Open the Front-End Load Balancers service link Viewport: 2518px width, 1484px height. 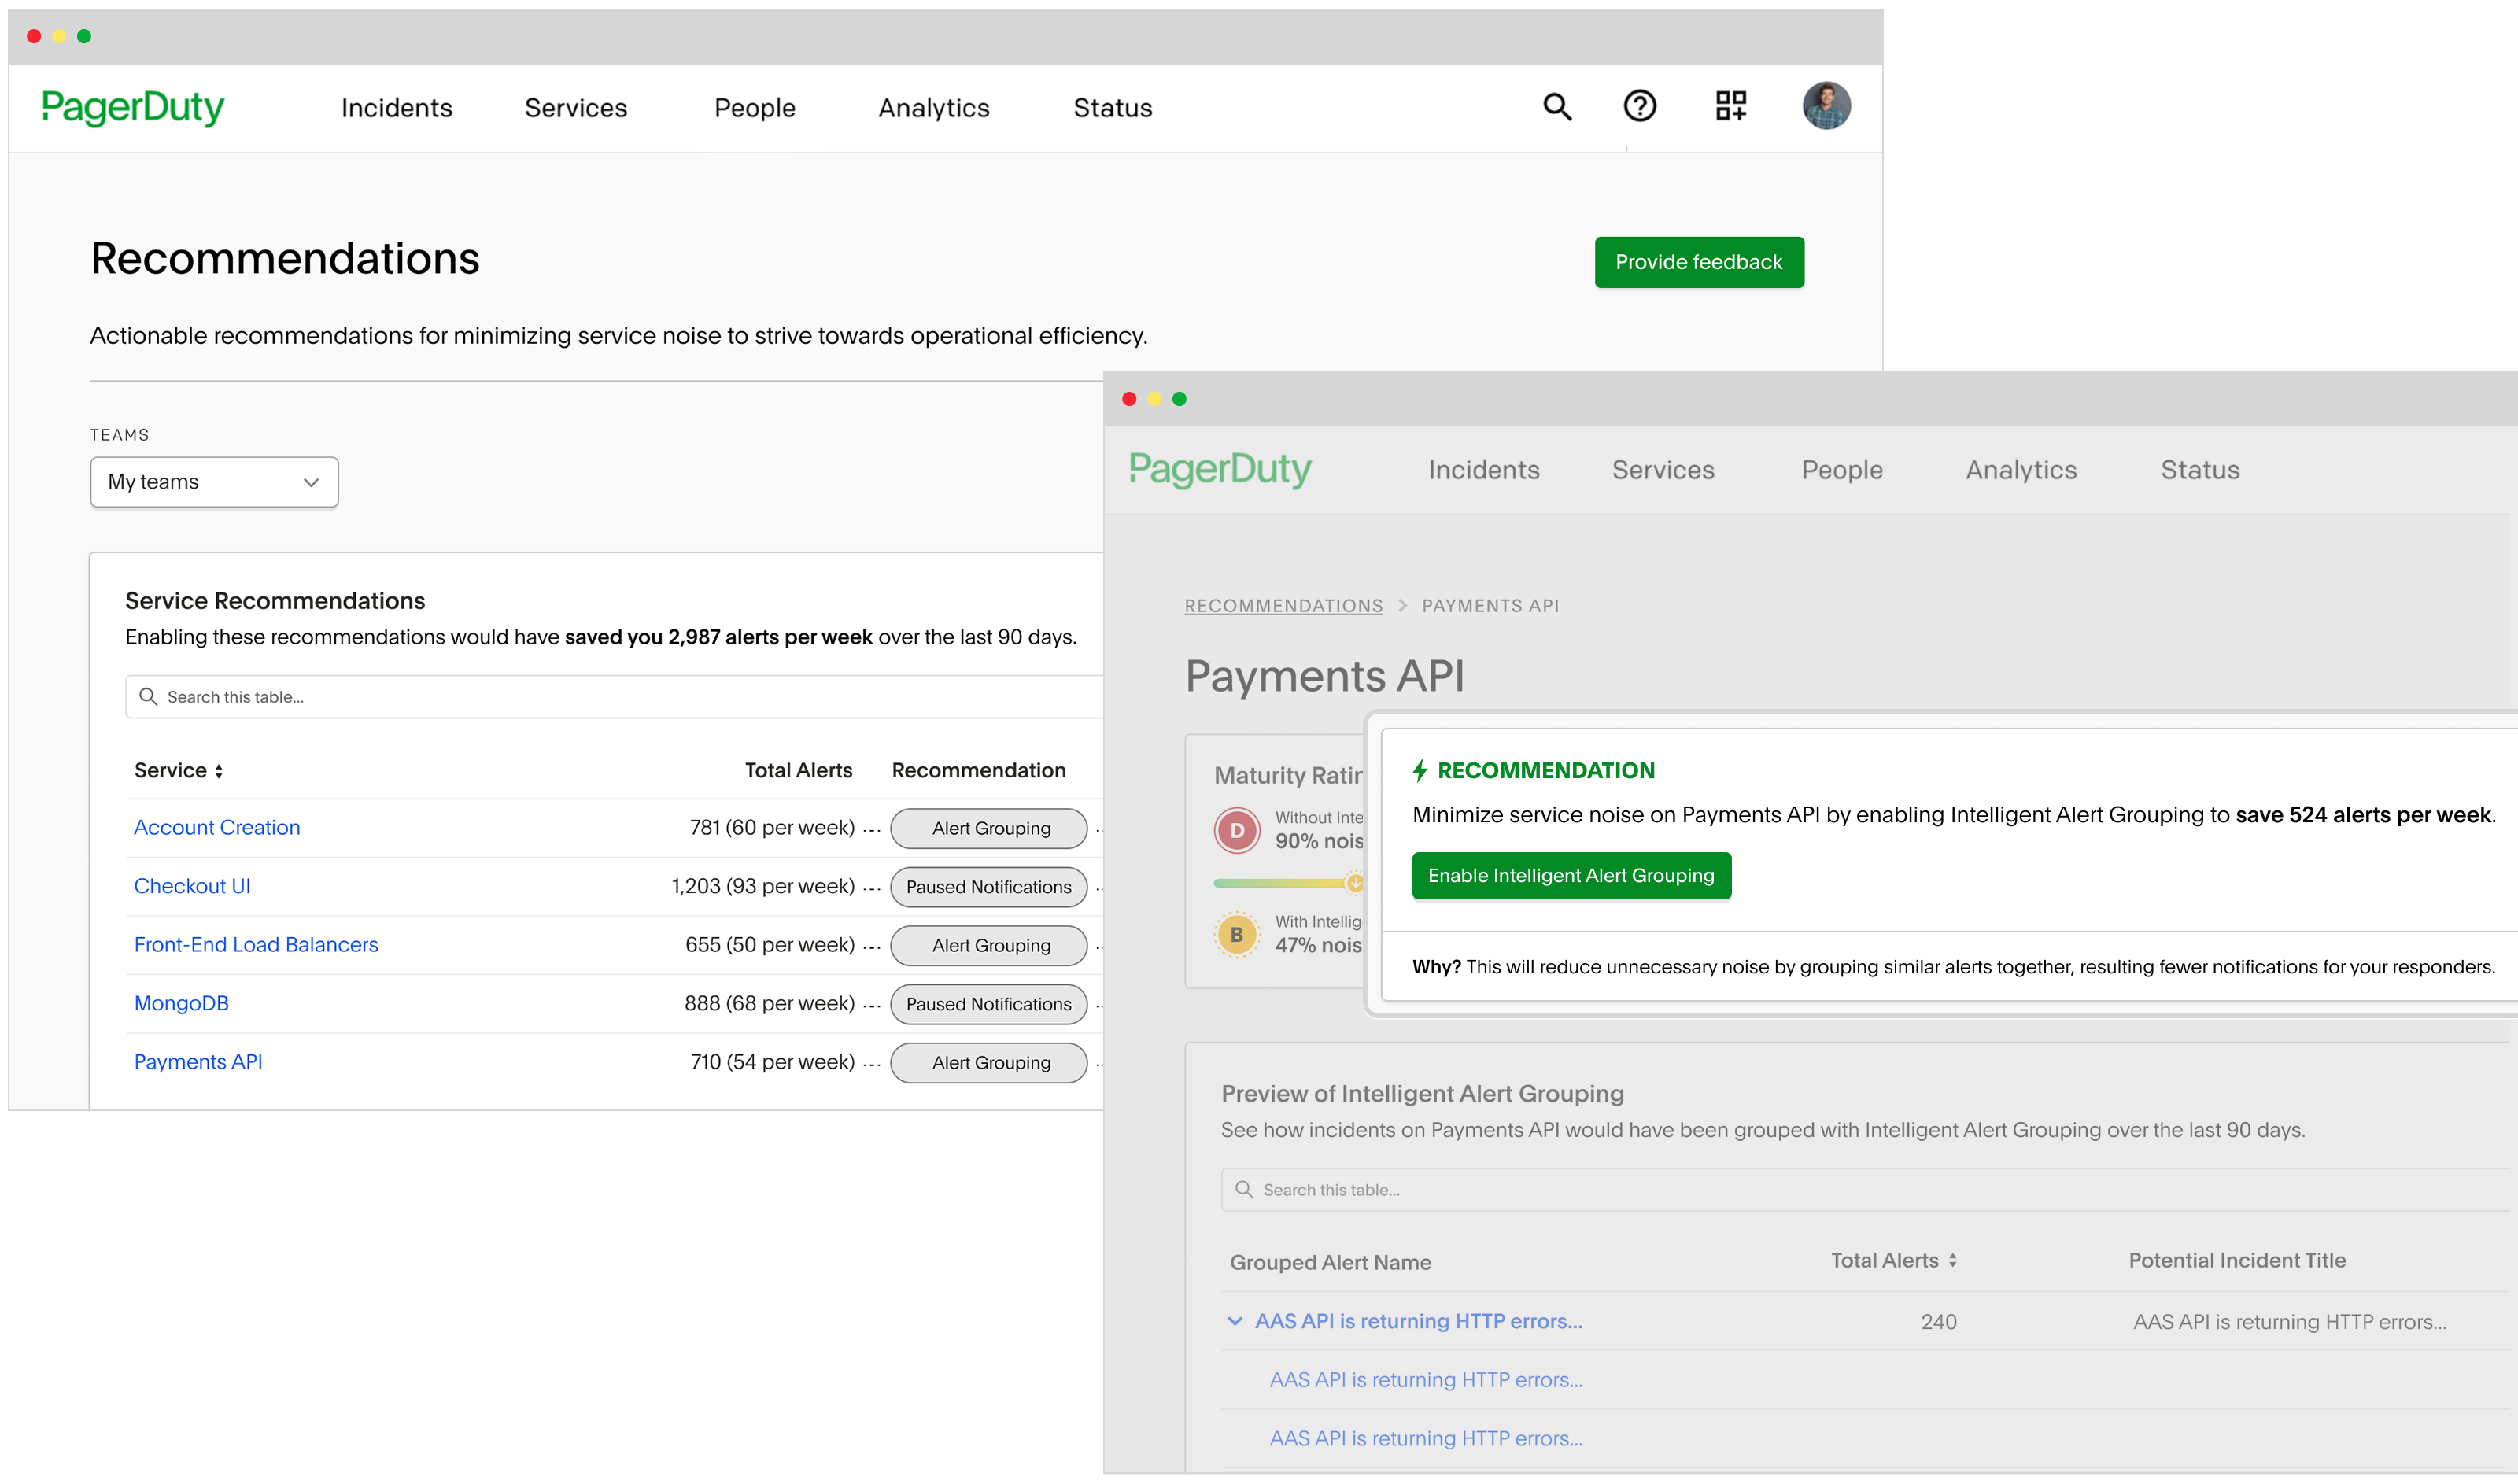pos(256,944)
